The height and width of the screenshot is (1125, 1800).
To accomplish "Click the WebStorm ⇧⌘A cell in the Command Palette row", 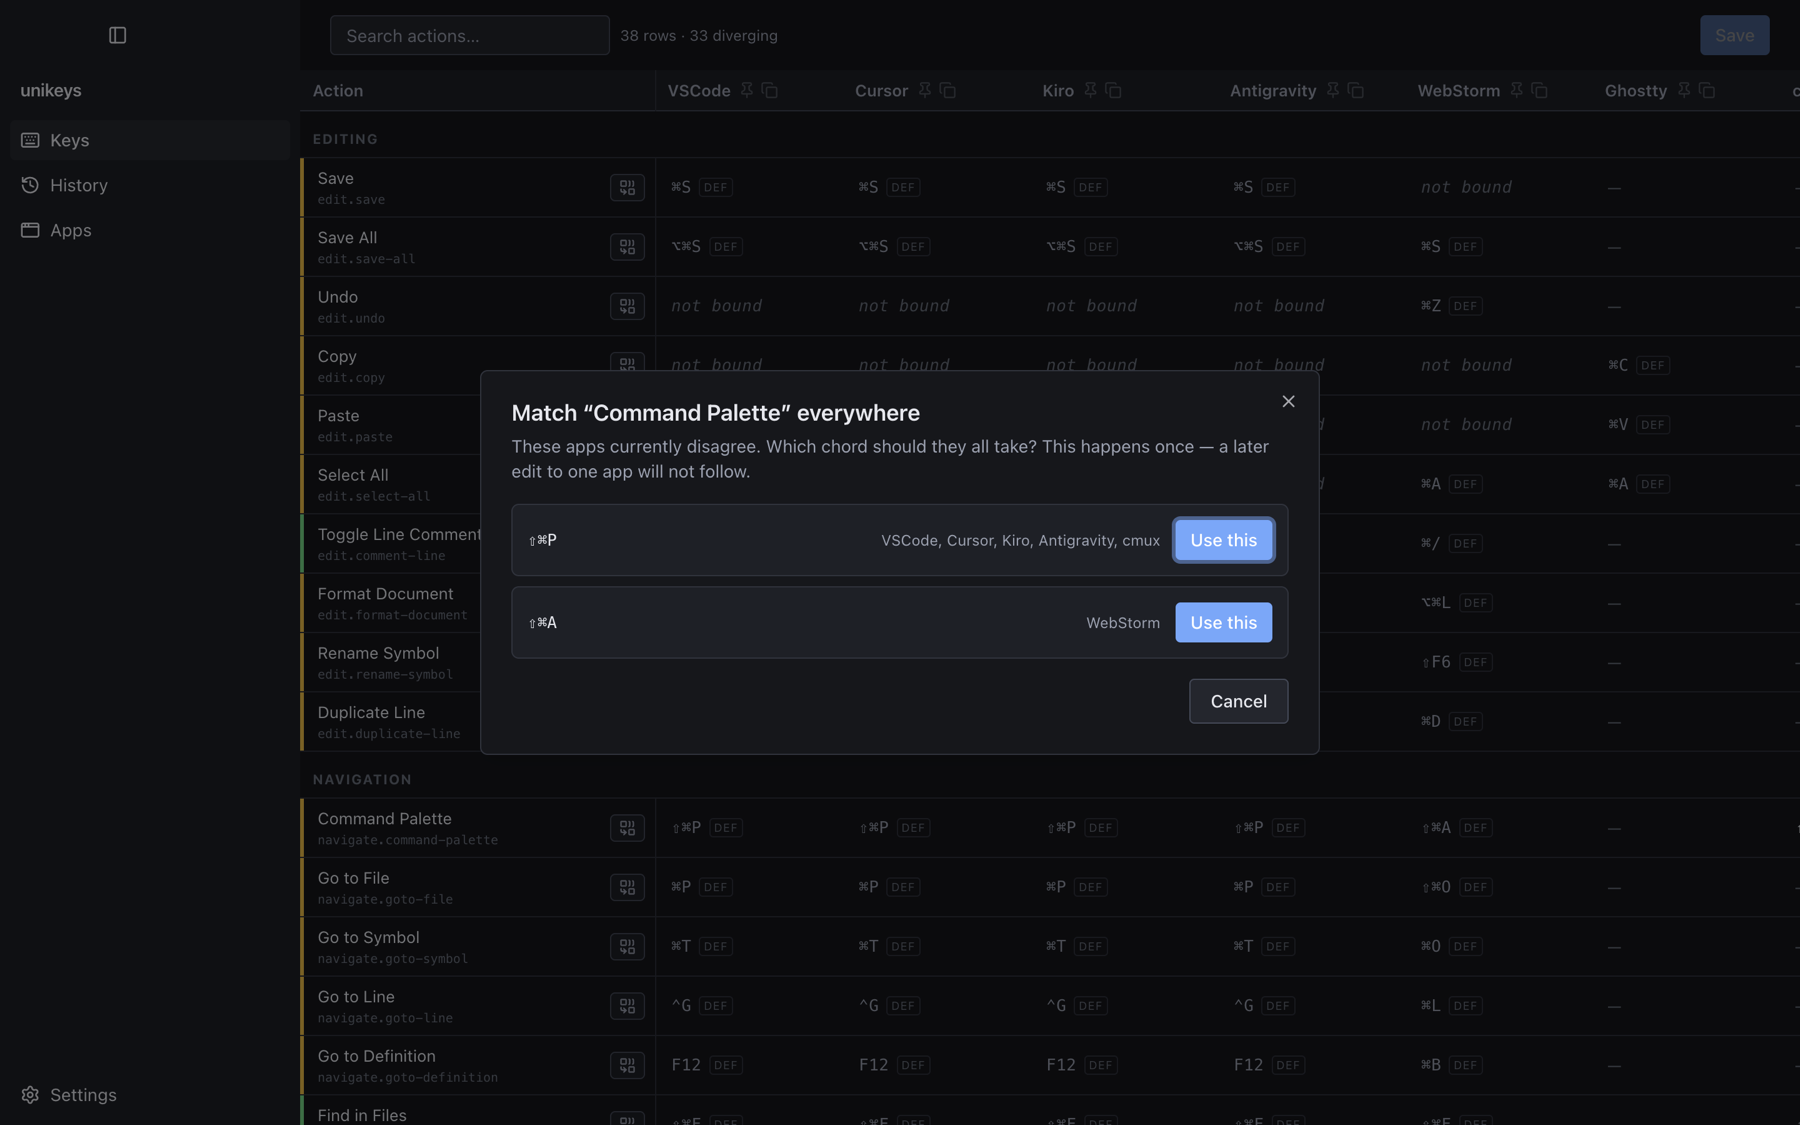I will tap(1436, 828).
